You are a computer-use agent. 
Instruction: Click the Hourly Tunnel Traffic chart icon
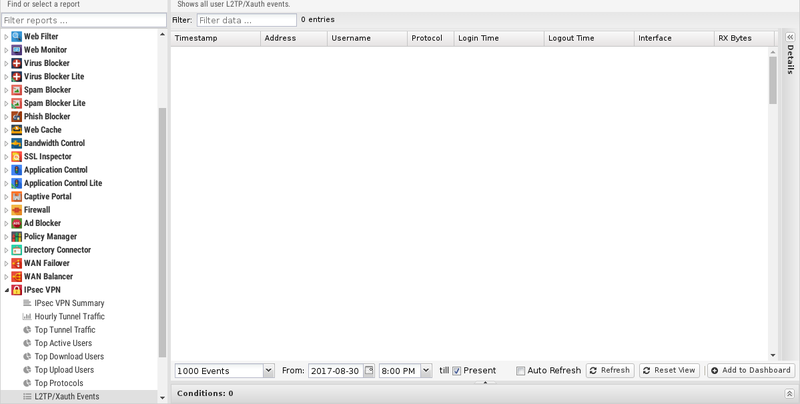pyautogui.click(x=27, y=316)
